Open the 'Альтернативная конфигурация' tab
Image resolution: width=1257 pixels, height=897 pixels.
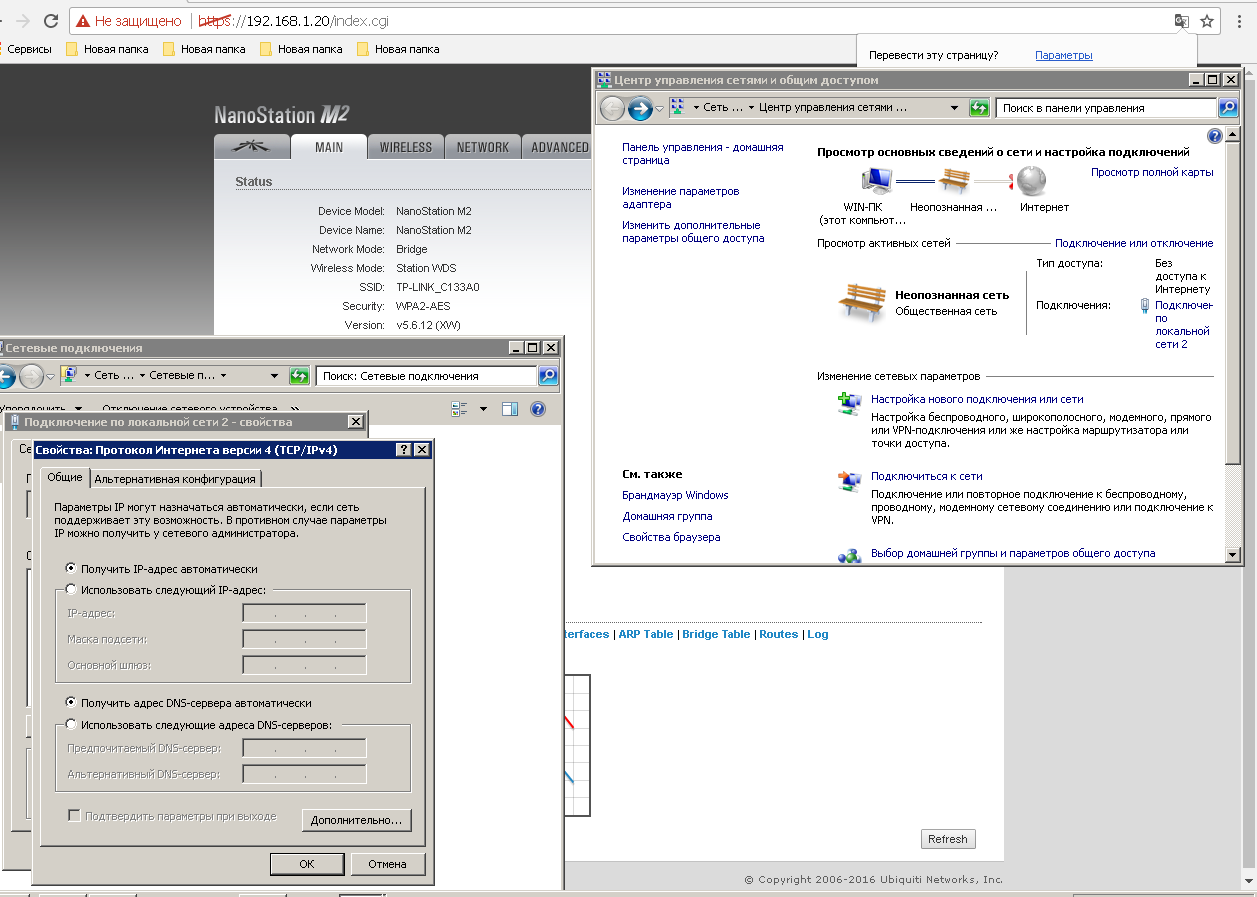pyautogui.click(x=176, y=479)
